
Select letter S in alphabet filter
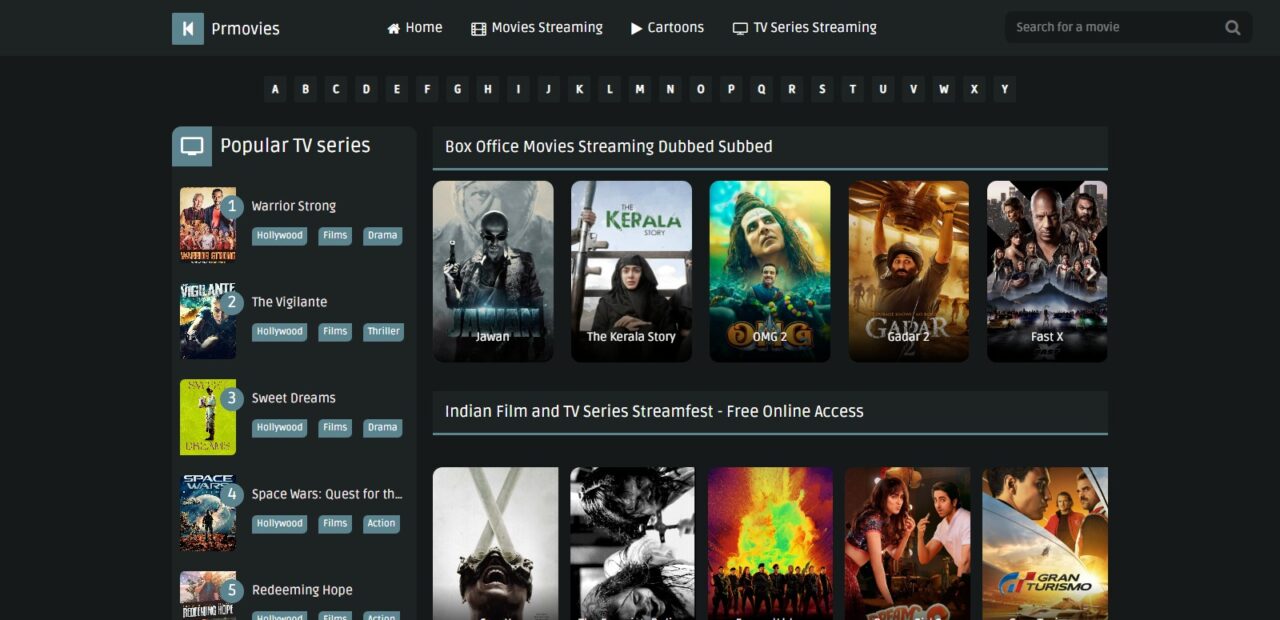click(822, 89)
